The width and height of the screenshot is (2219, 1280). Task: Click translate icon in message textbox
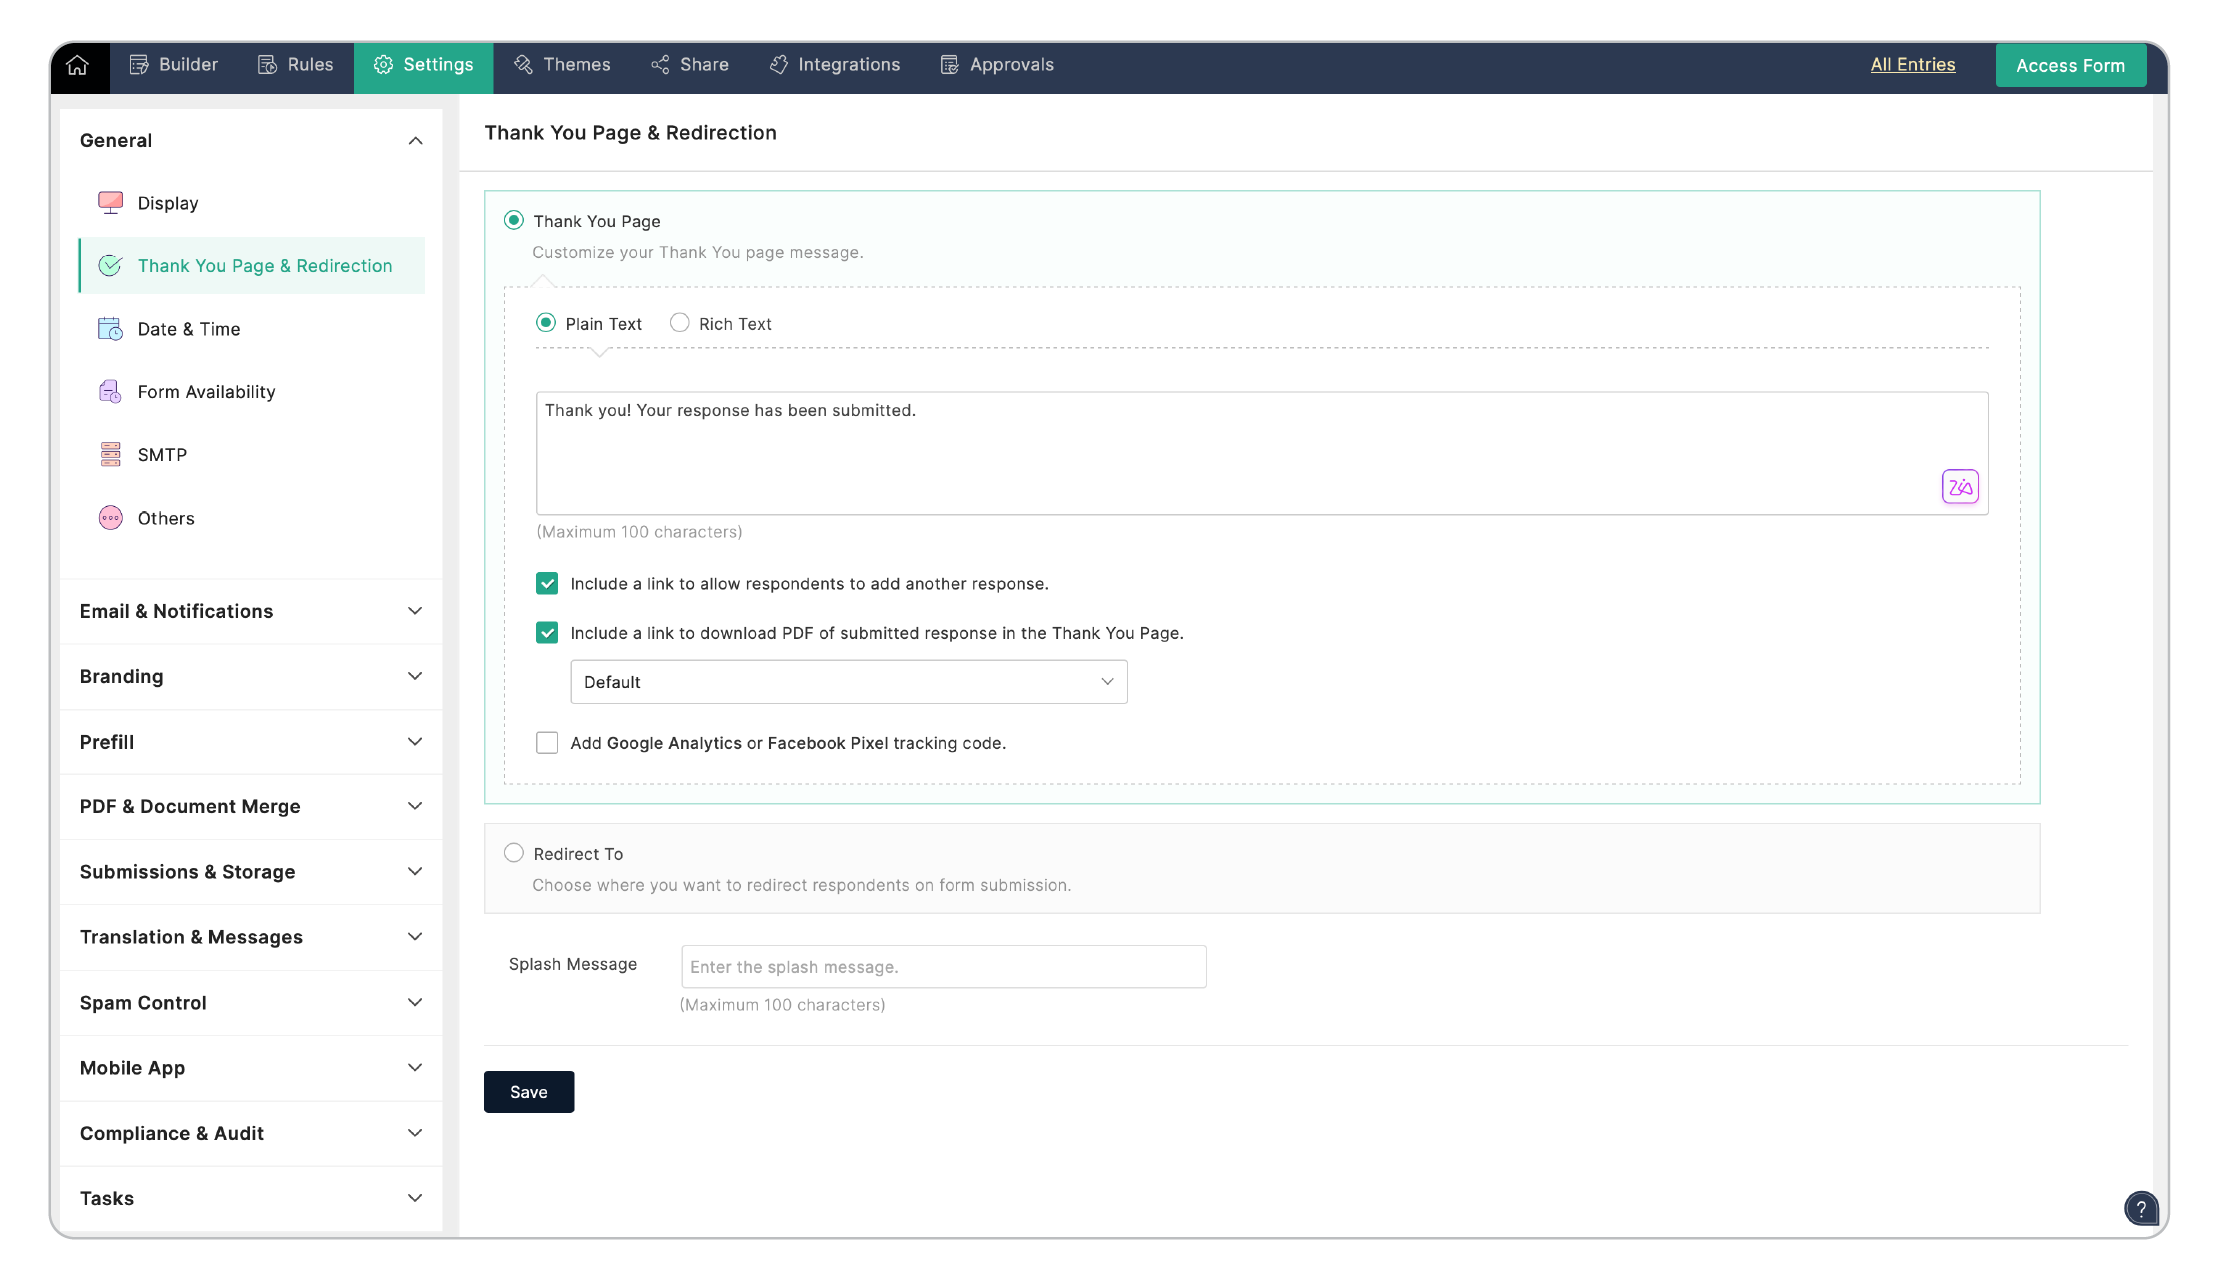[x=1959, y=487]
